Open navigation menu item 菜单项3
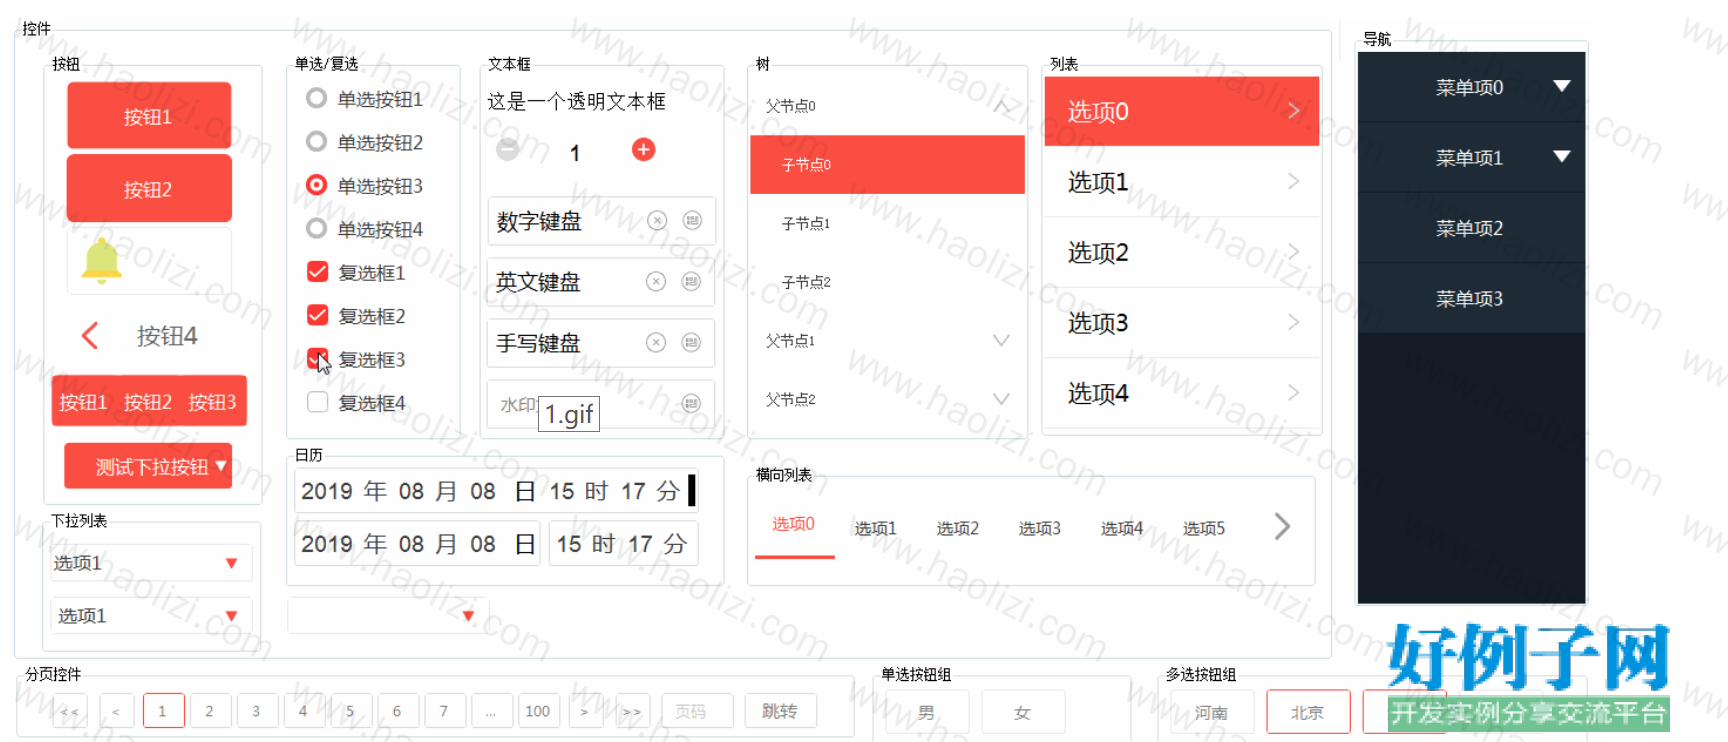Image resolution: width=1728 pixels, height=742 pixels. (1471, 298)
